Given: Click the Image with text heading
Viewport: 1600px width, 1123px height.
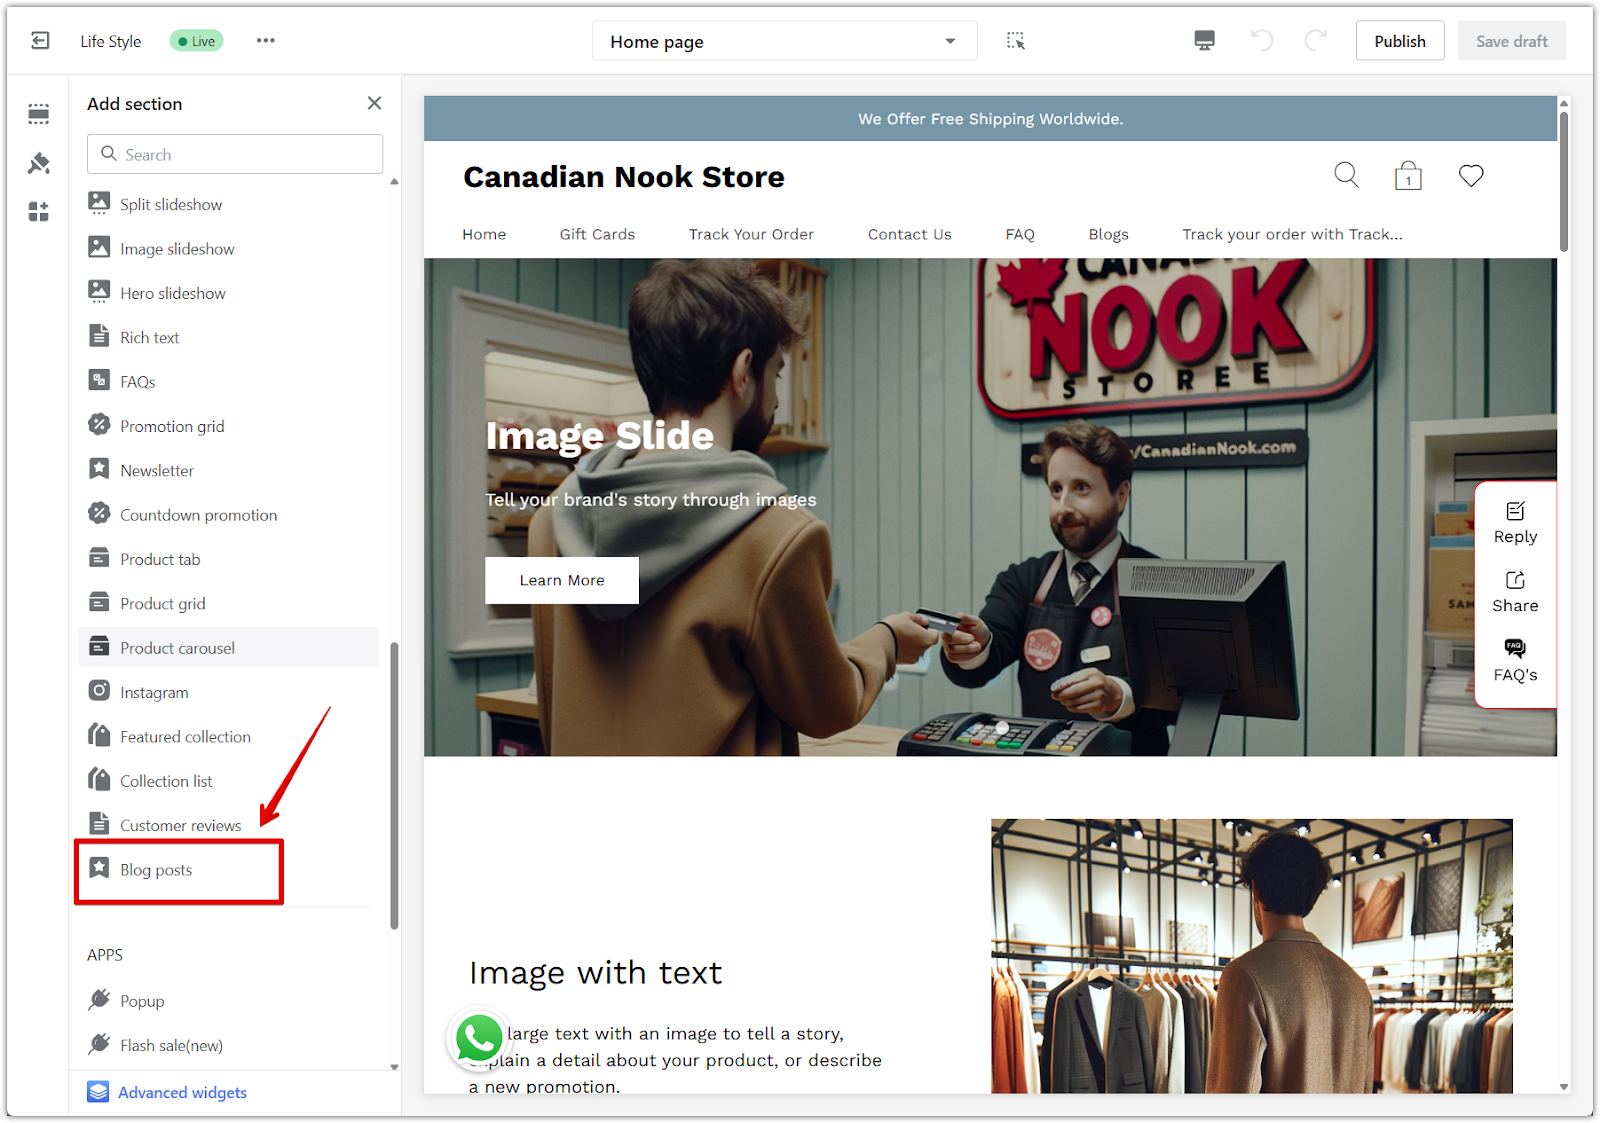Looking at the screenshot, I should coord(595,973).
